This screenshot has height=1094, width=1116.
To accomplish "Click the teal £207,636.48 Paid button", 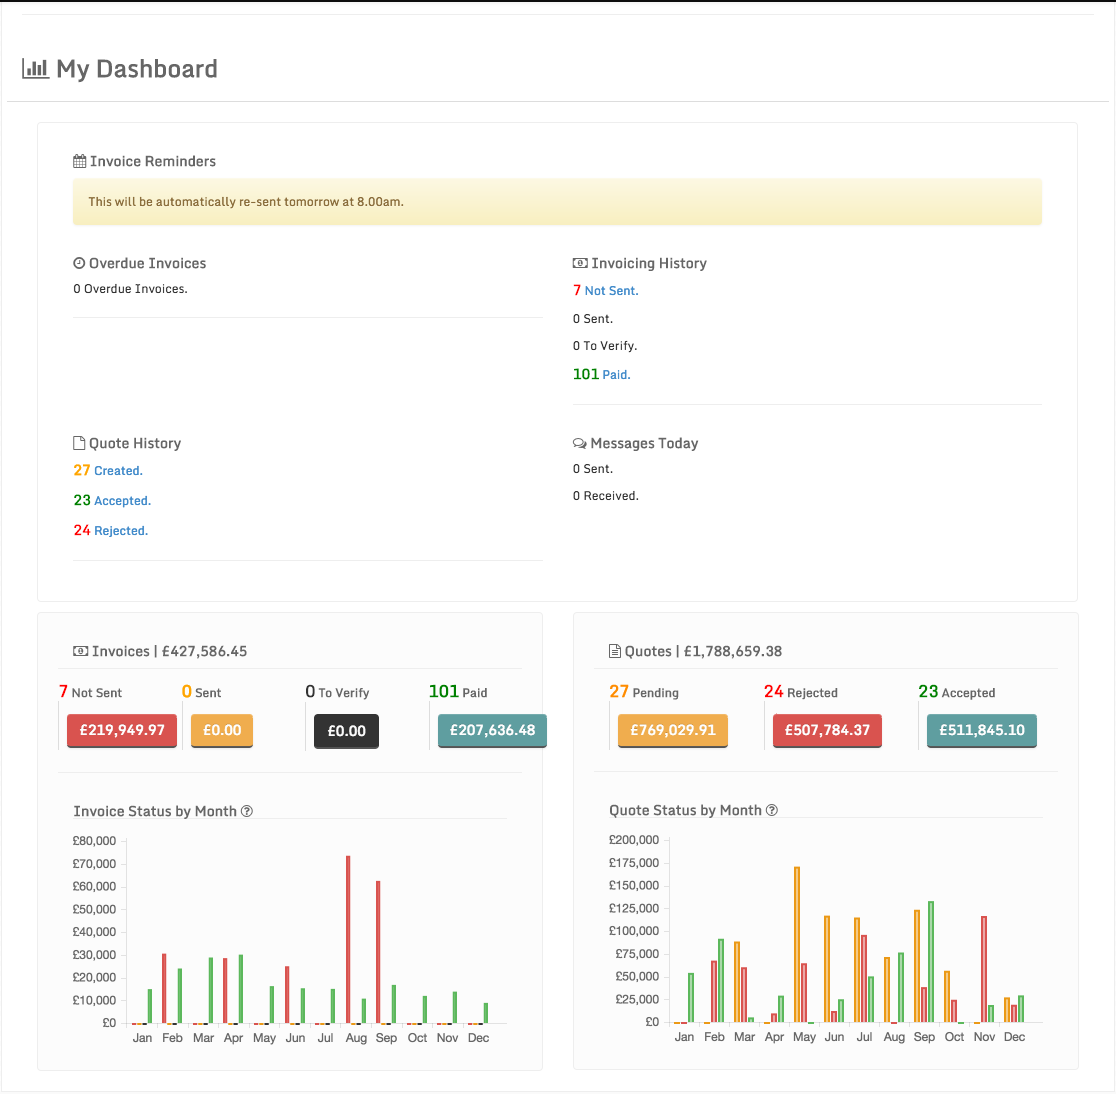I will pos(492,730).
